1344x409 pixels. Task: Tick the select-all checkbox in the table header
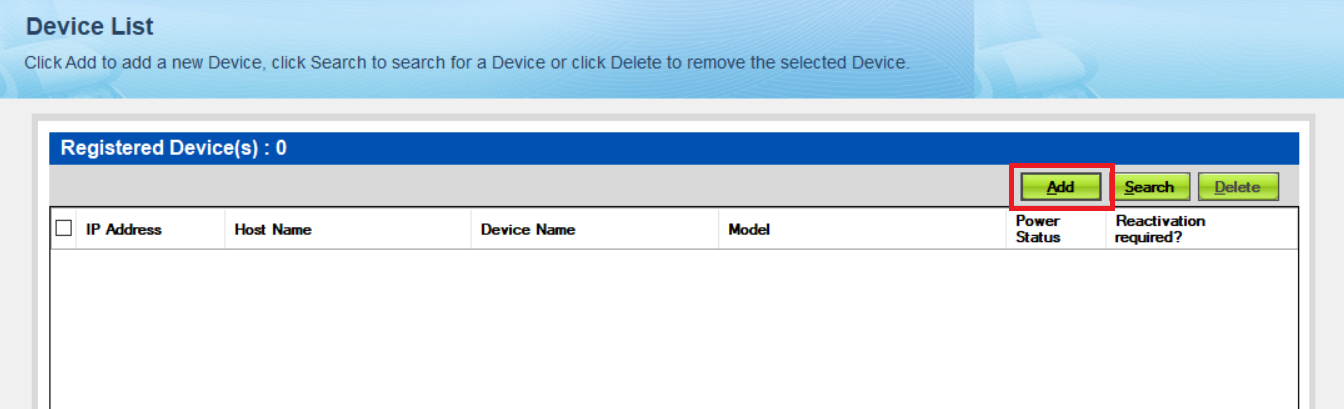click(64, 229)
